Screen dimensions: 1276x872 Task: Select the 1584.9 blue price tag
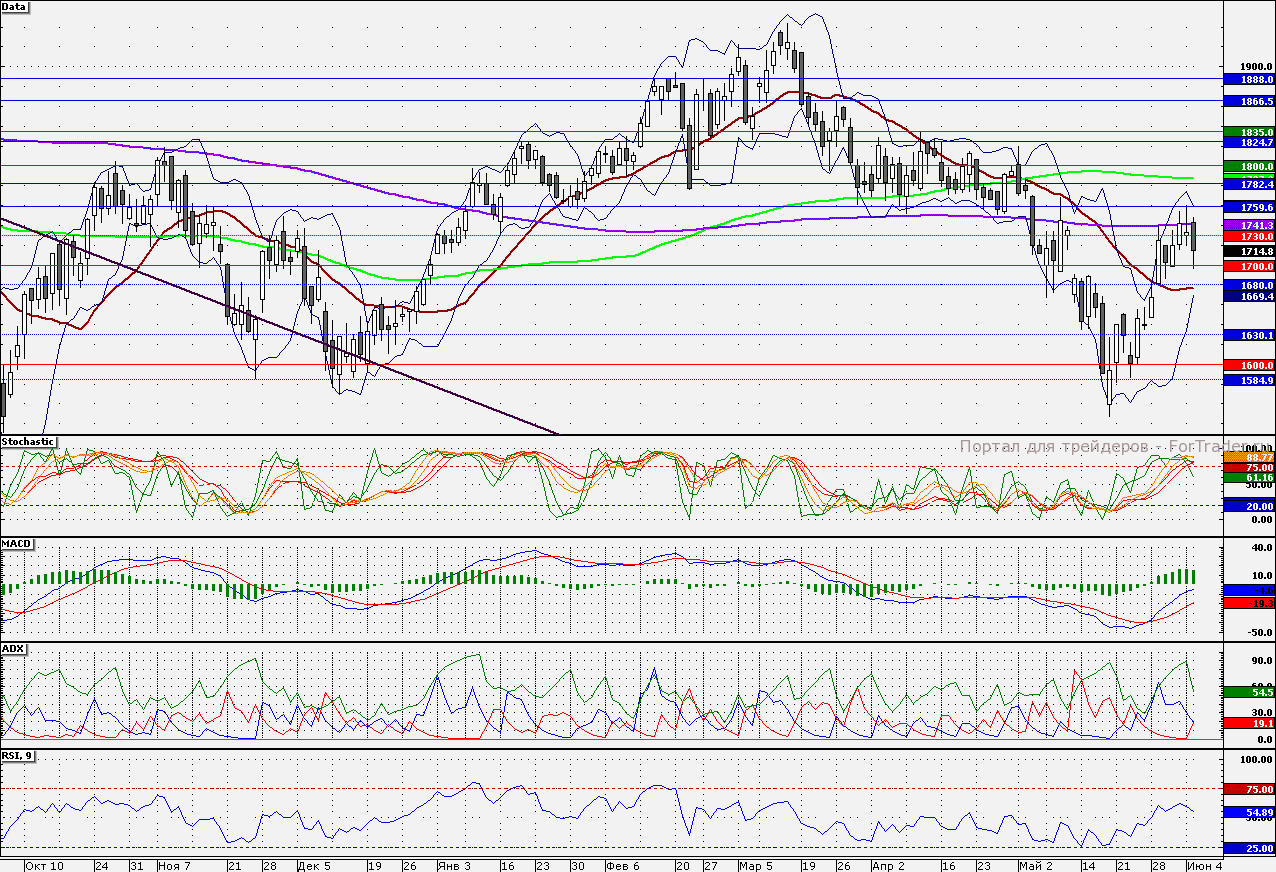click(1249, 380)
